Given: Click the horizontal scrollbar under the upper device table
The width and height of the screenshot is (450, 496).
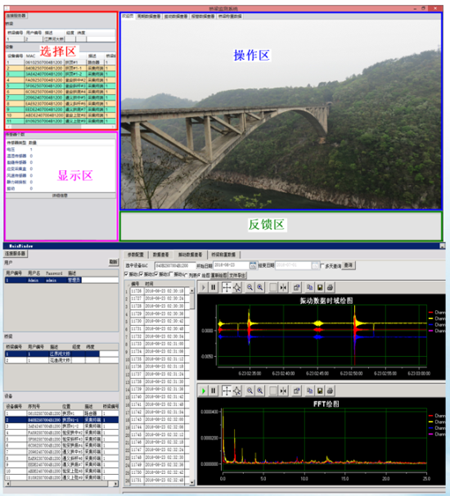Looking at the screenshot, I should tap(61, 127).
